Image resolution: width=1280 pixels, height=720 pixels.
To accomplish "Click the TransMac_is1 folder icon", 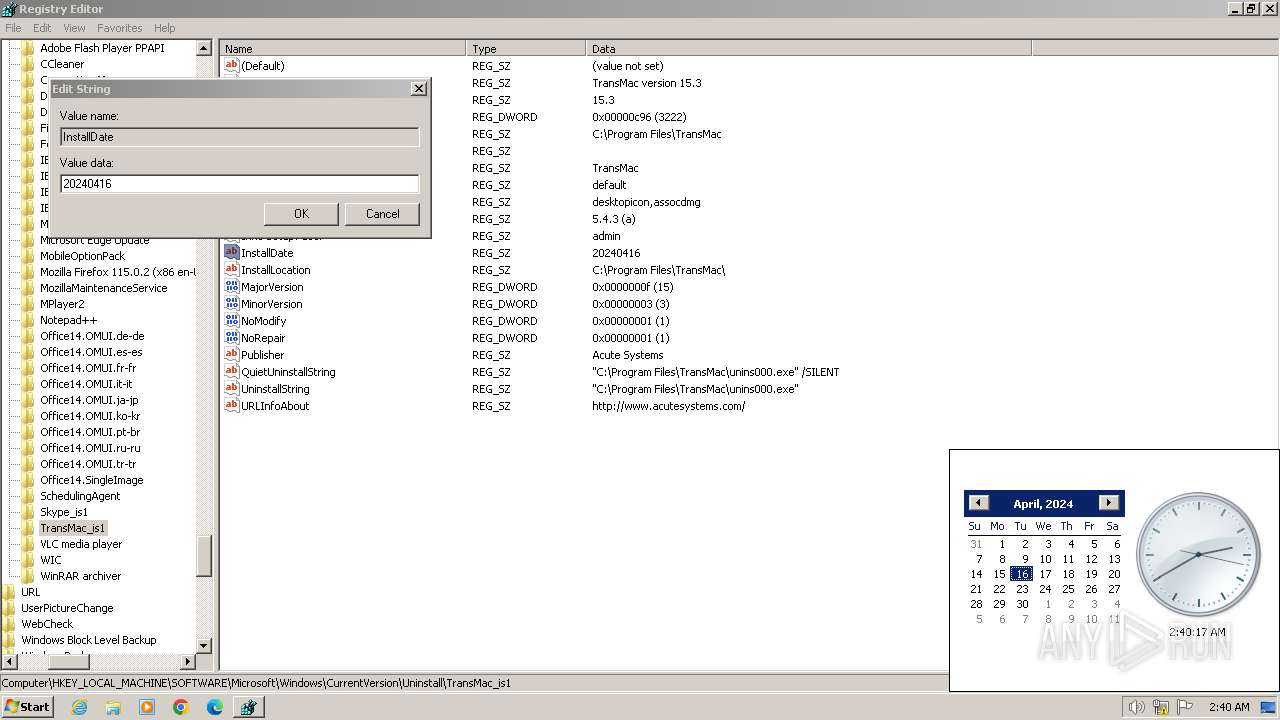I will click(28, 528).
